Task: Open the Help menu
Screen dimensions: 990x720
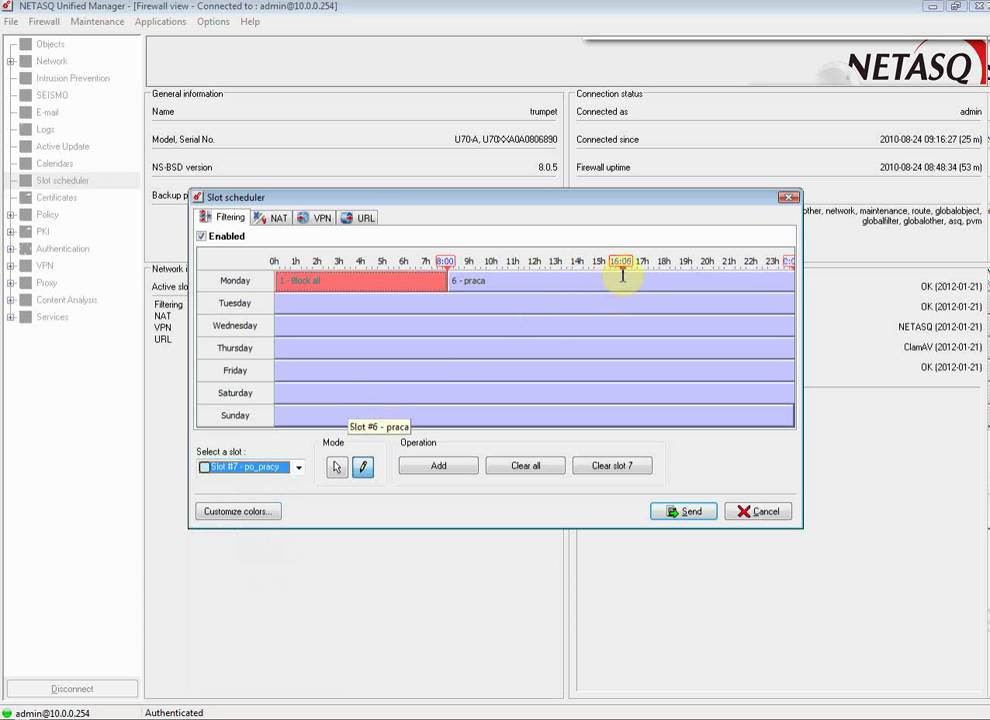Action: pyautogui.click(x=249, y=21)
